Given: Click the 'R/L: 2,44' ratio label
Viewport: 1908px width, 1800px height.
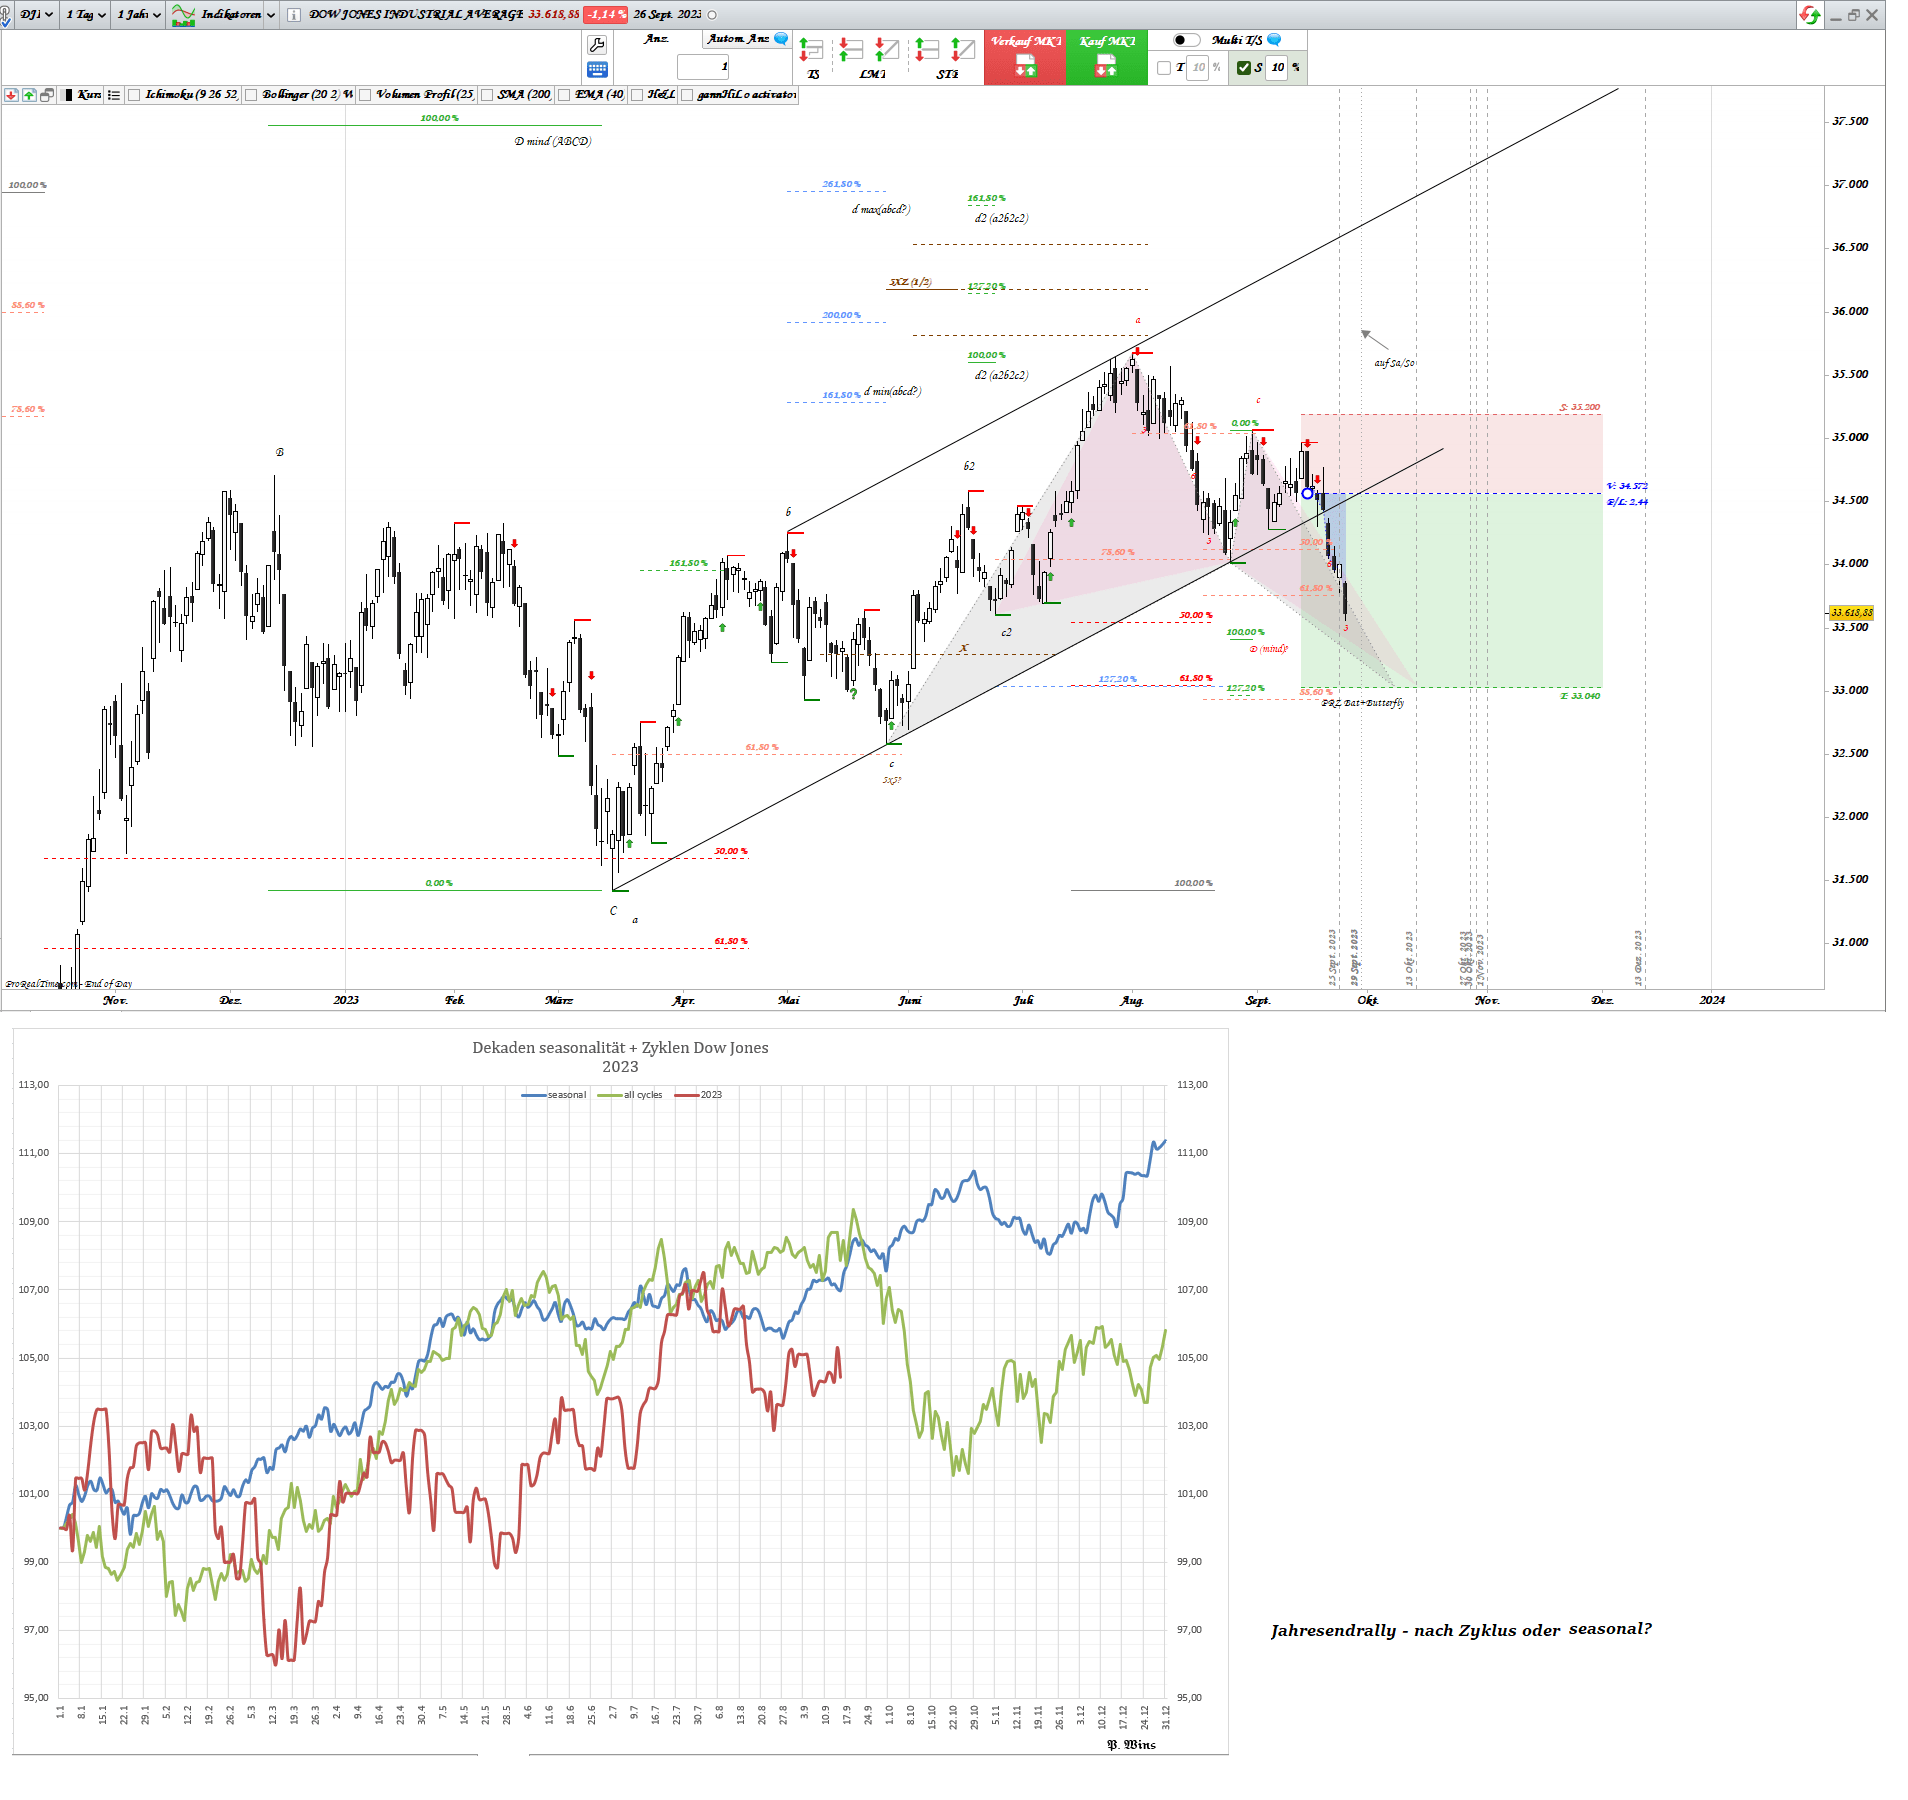Looking at the screenshot, I should pos(1627,502).
